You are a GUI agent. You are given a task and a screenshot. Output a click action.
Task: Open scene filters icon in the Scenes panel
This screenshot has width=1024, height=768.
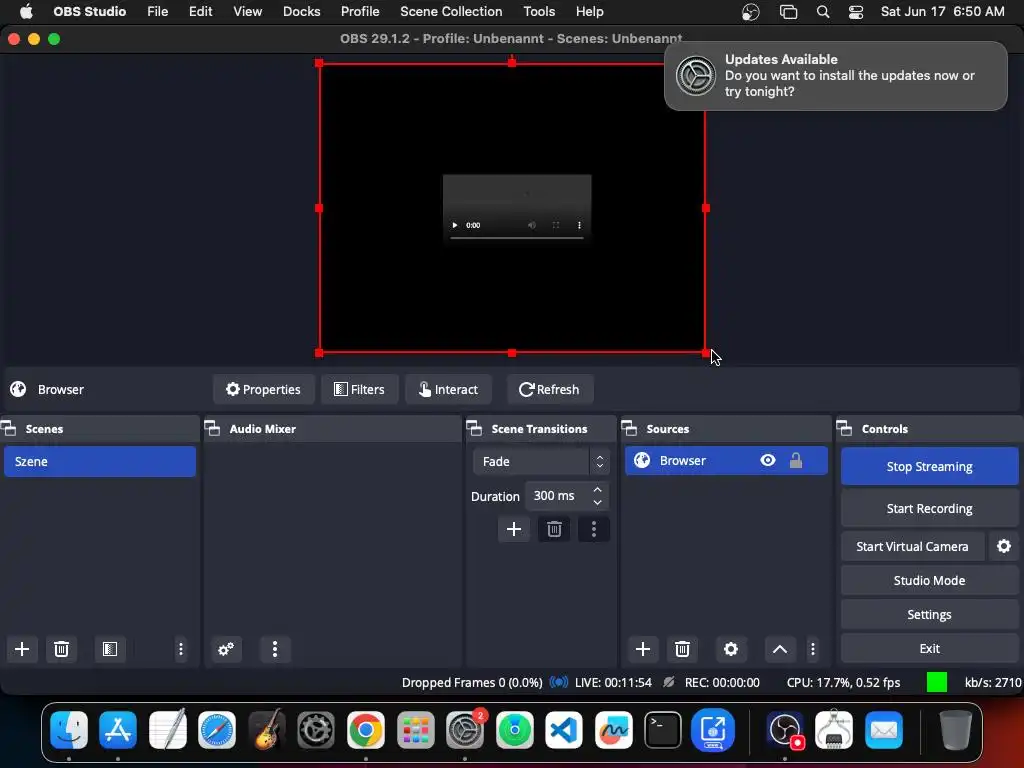110,649
